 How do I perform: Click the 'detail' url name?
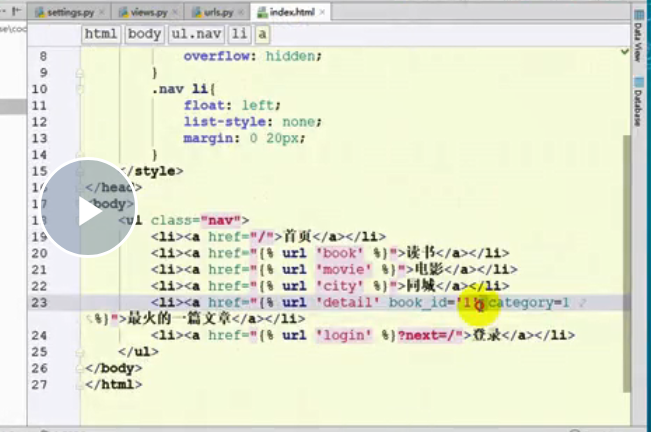point(348,303)
